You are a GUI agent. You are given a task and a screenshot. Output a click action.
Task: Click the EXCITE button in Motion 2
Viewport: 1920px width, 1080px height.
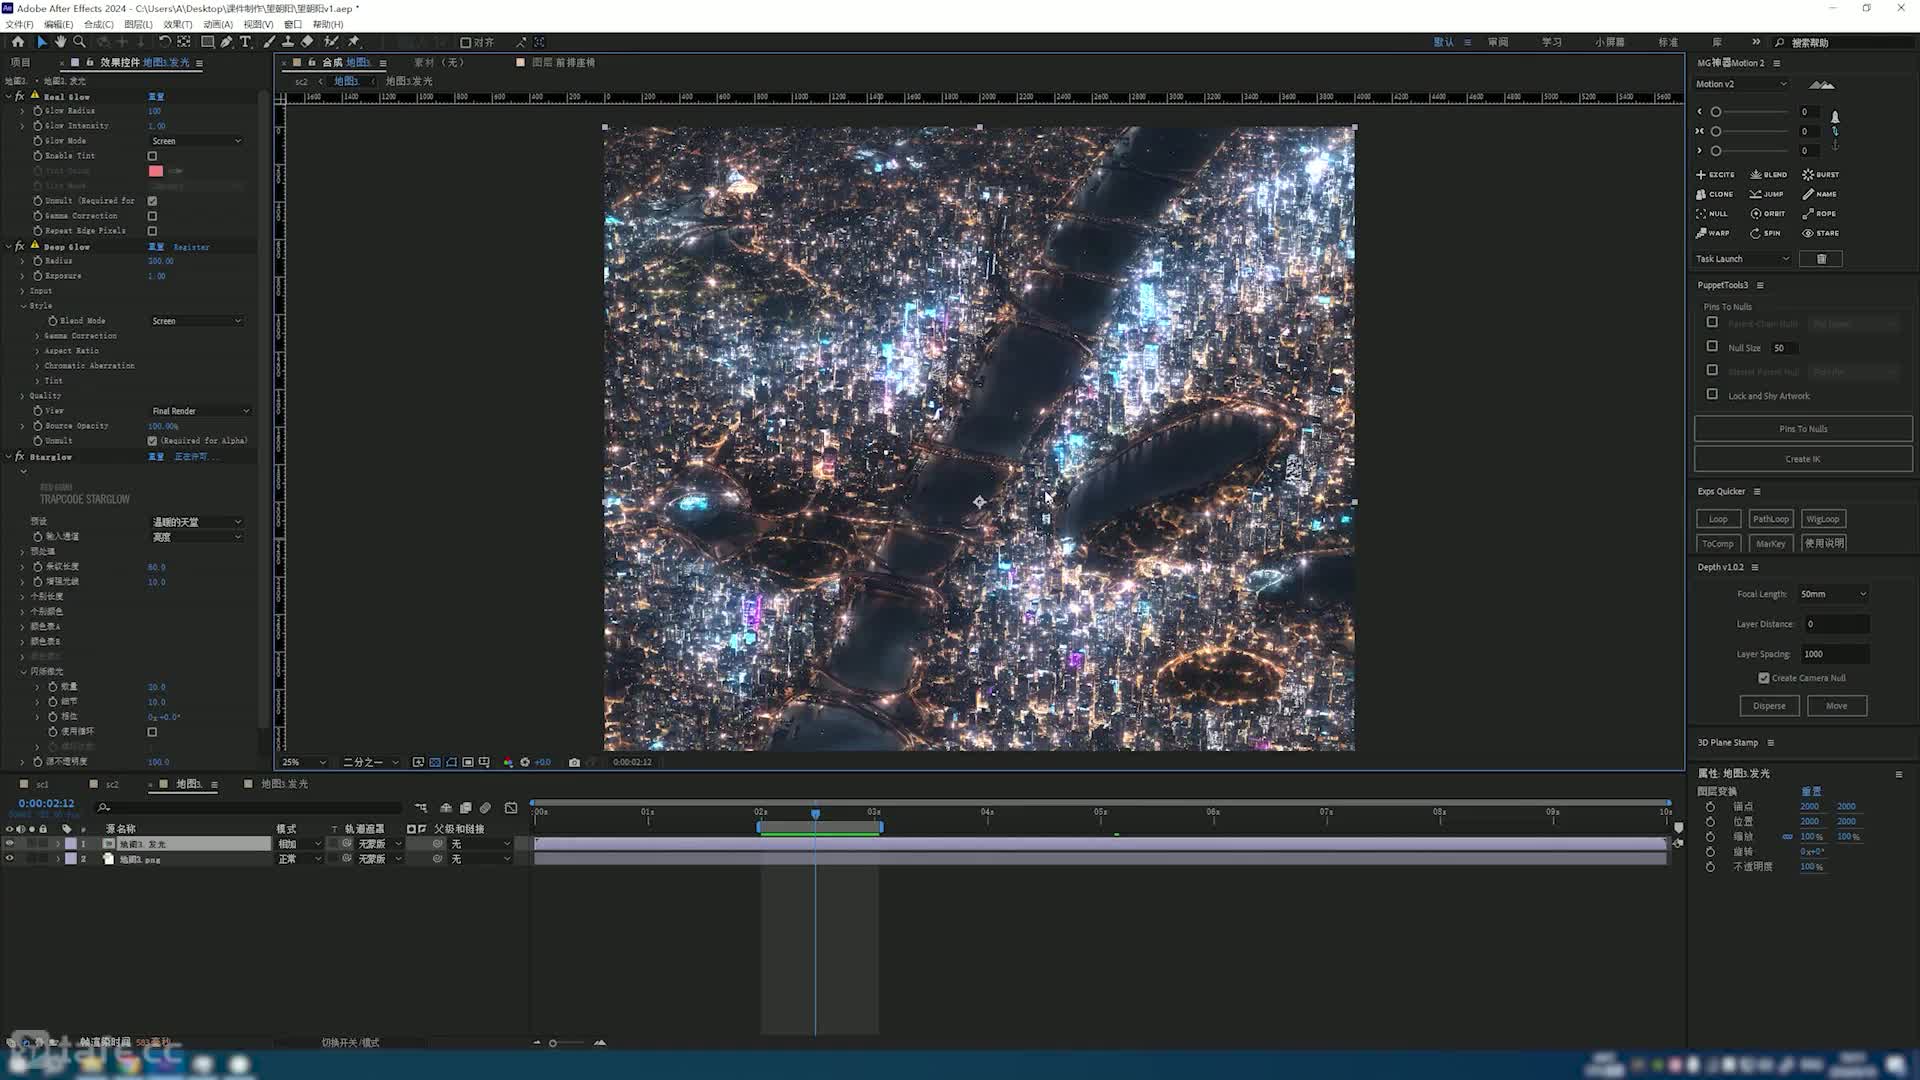pyautogui.click(x=1715, y=174)
